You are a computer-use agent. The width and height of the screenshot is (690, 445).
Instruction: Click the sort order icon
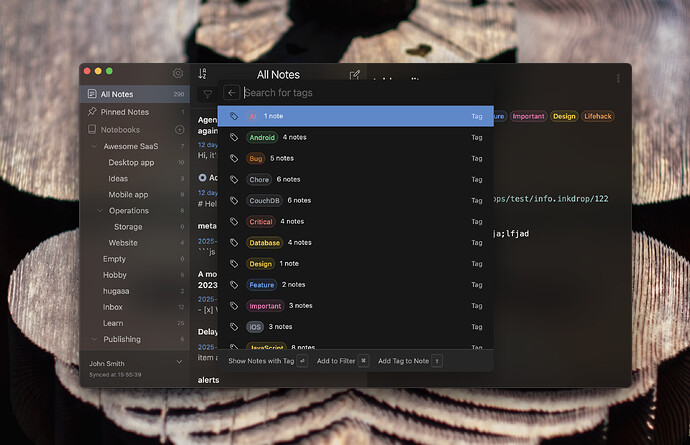point(202,74)
